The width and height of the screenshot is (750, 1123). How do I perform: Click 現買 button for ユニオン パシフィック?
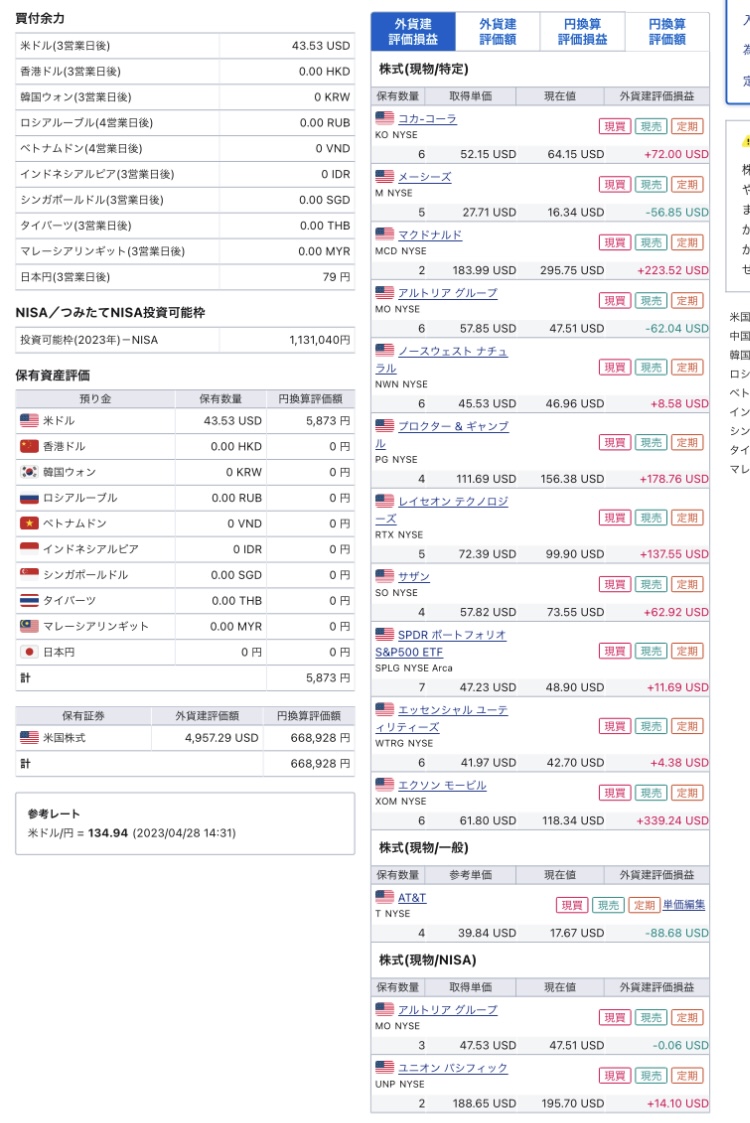coord(615,1076)
